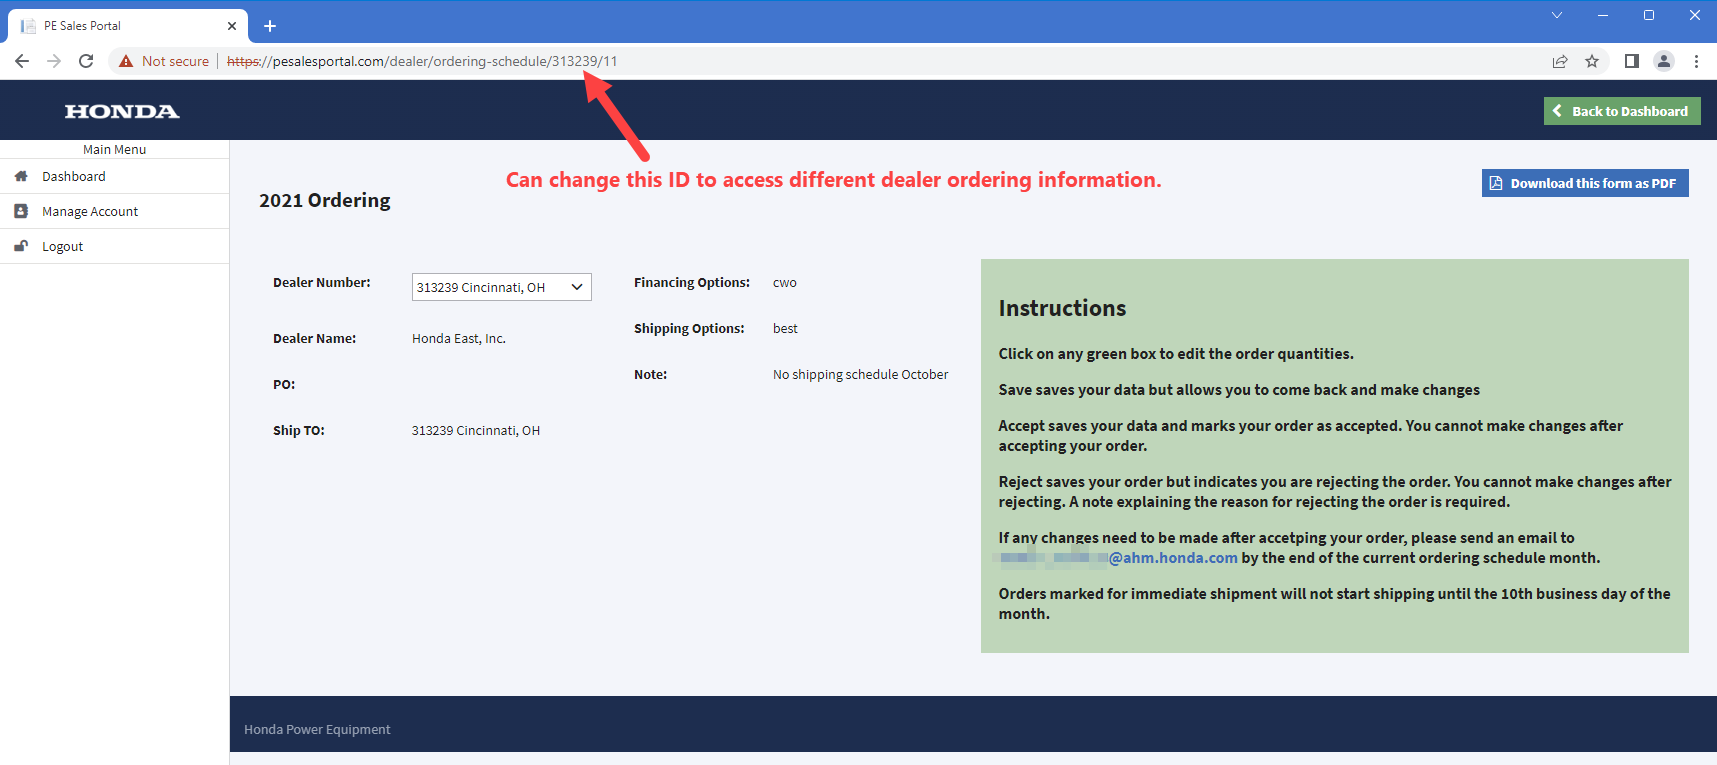Click the Honda logo in header

pyautogui.click(x=122, y=111)
